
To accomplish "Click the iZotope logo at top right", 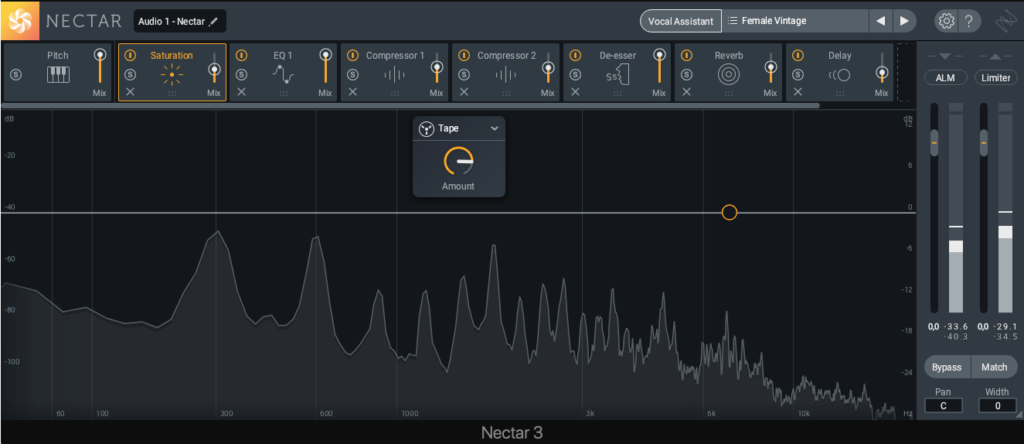I will 1004,22.
